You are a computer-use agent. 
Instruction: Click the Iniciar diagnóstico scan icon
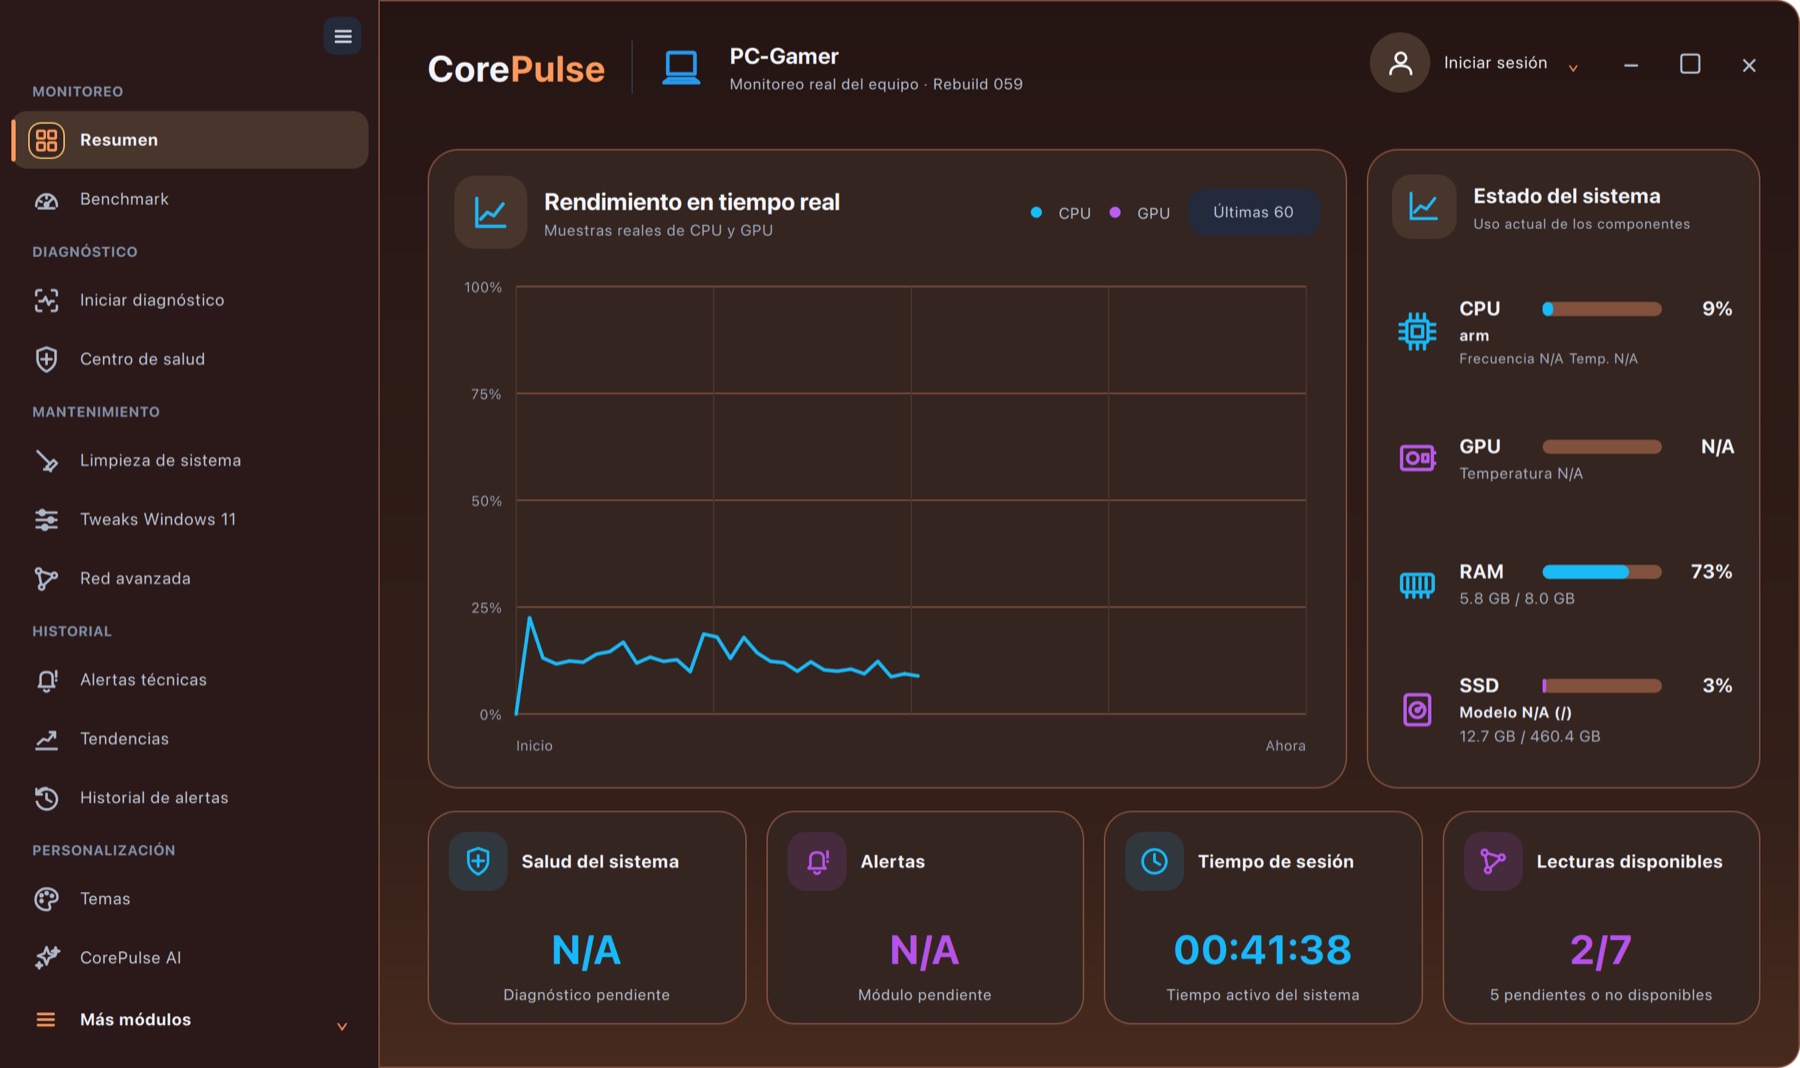[x=46, y=300]
